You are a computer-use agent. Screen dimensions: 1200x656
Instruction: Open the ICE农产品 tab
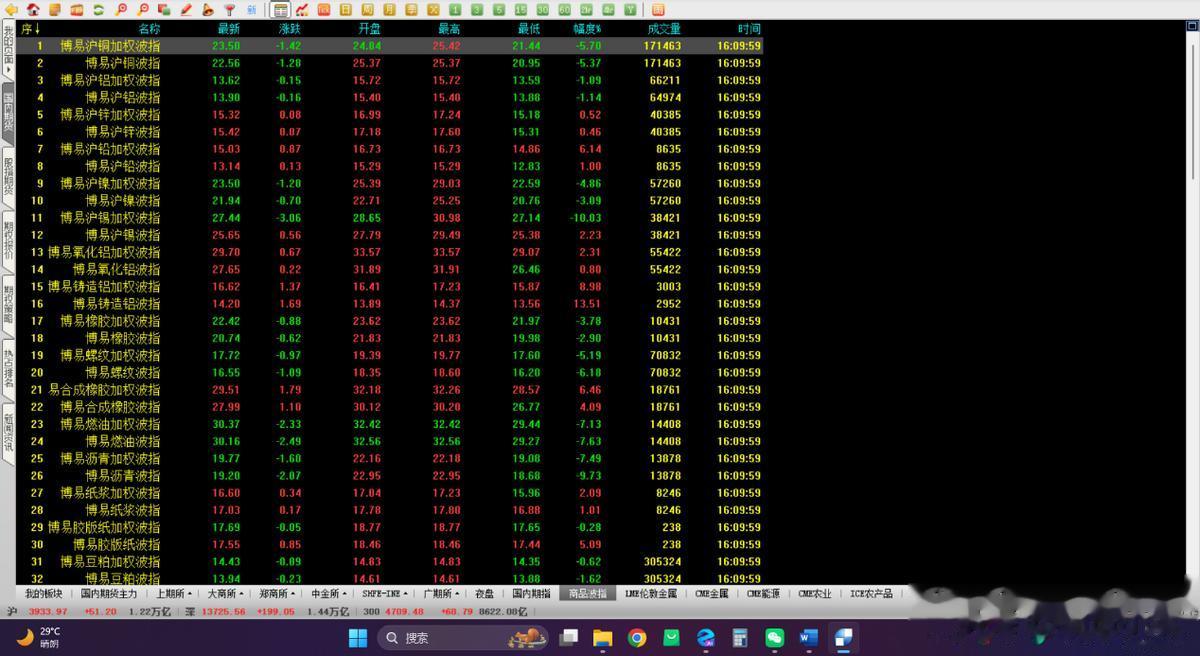(872, 593)
